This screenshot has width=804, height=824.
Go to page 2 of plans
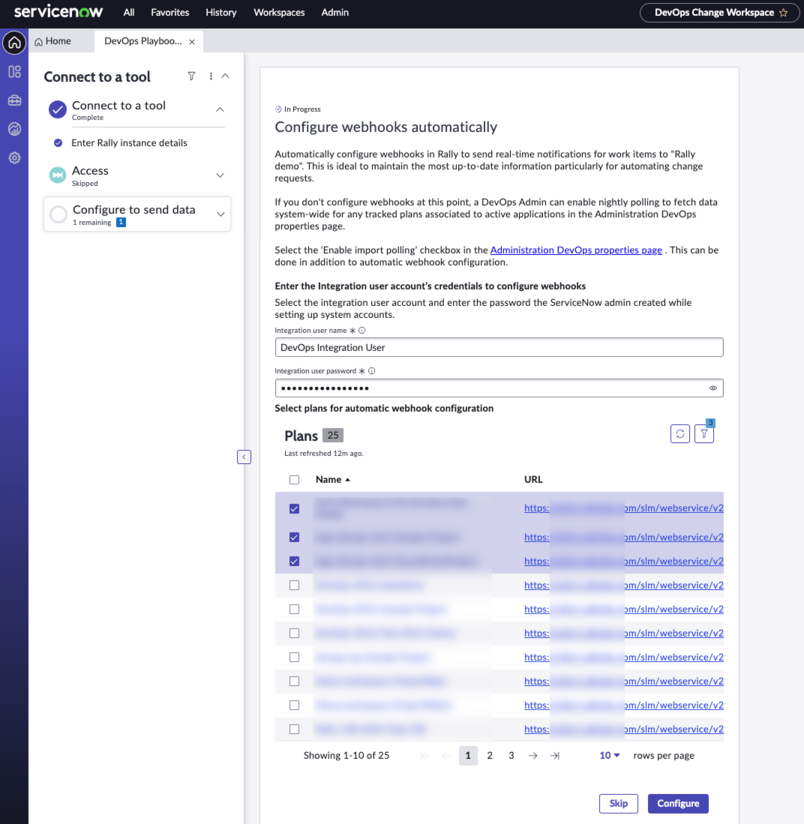click(x=490, y=755)
